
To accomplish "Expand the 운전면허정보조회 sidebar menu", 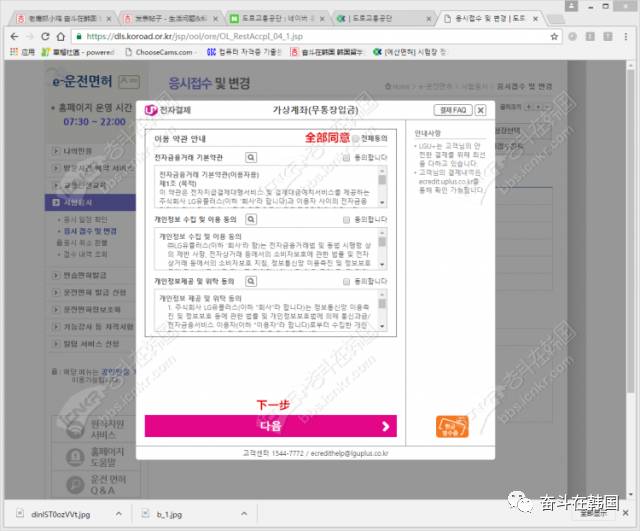I will [x=56, y=309].
